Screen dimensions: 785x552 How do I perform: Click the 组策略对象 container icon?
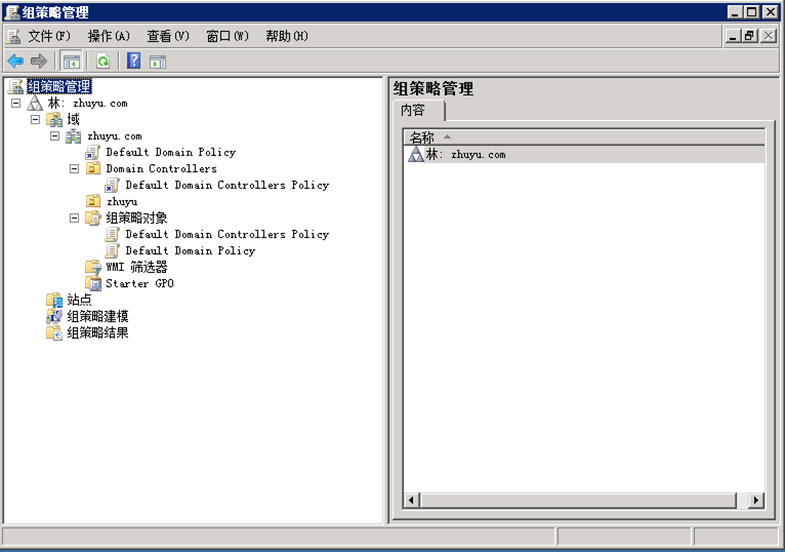coord(93,218)
